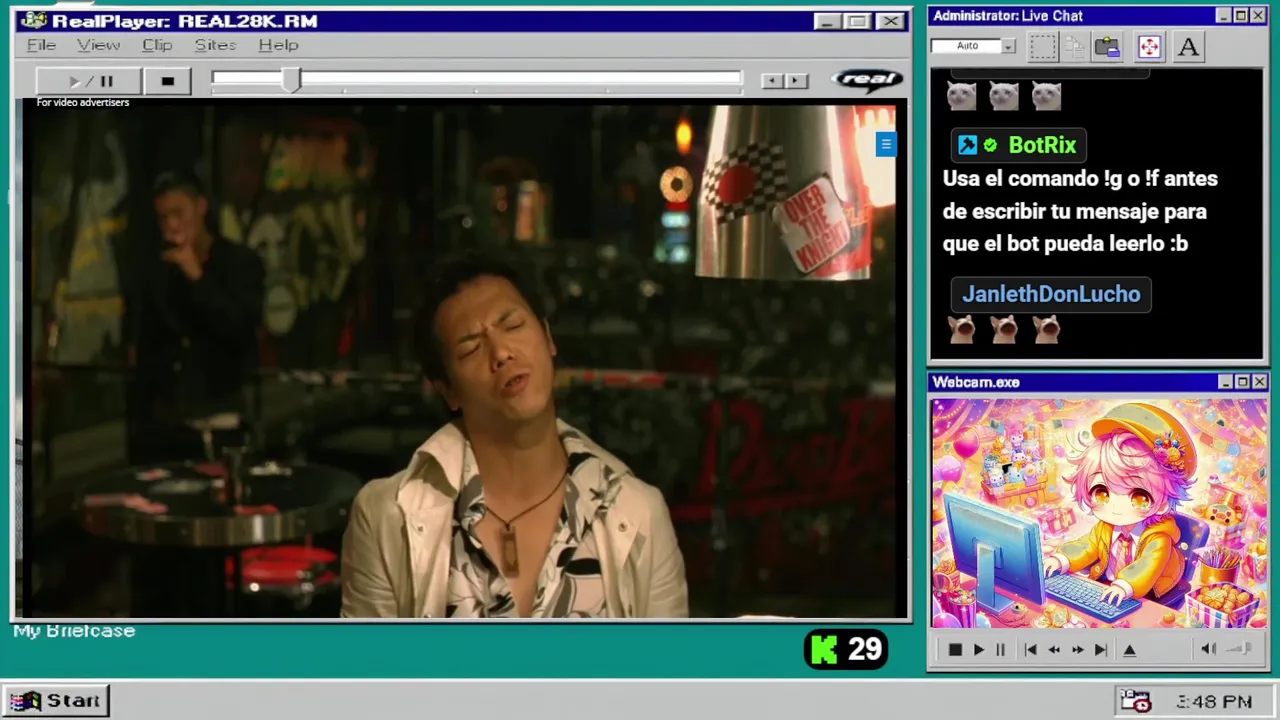
Task: Click the Real logo in RealPlayer
Action: pos(866,80)
